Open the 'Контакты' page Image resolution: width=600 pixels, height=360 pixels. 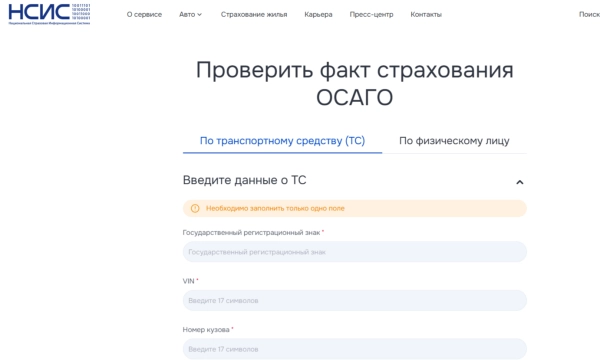pyautogui.click(x=426, y=15)
